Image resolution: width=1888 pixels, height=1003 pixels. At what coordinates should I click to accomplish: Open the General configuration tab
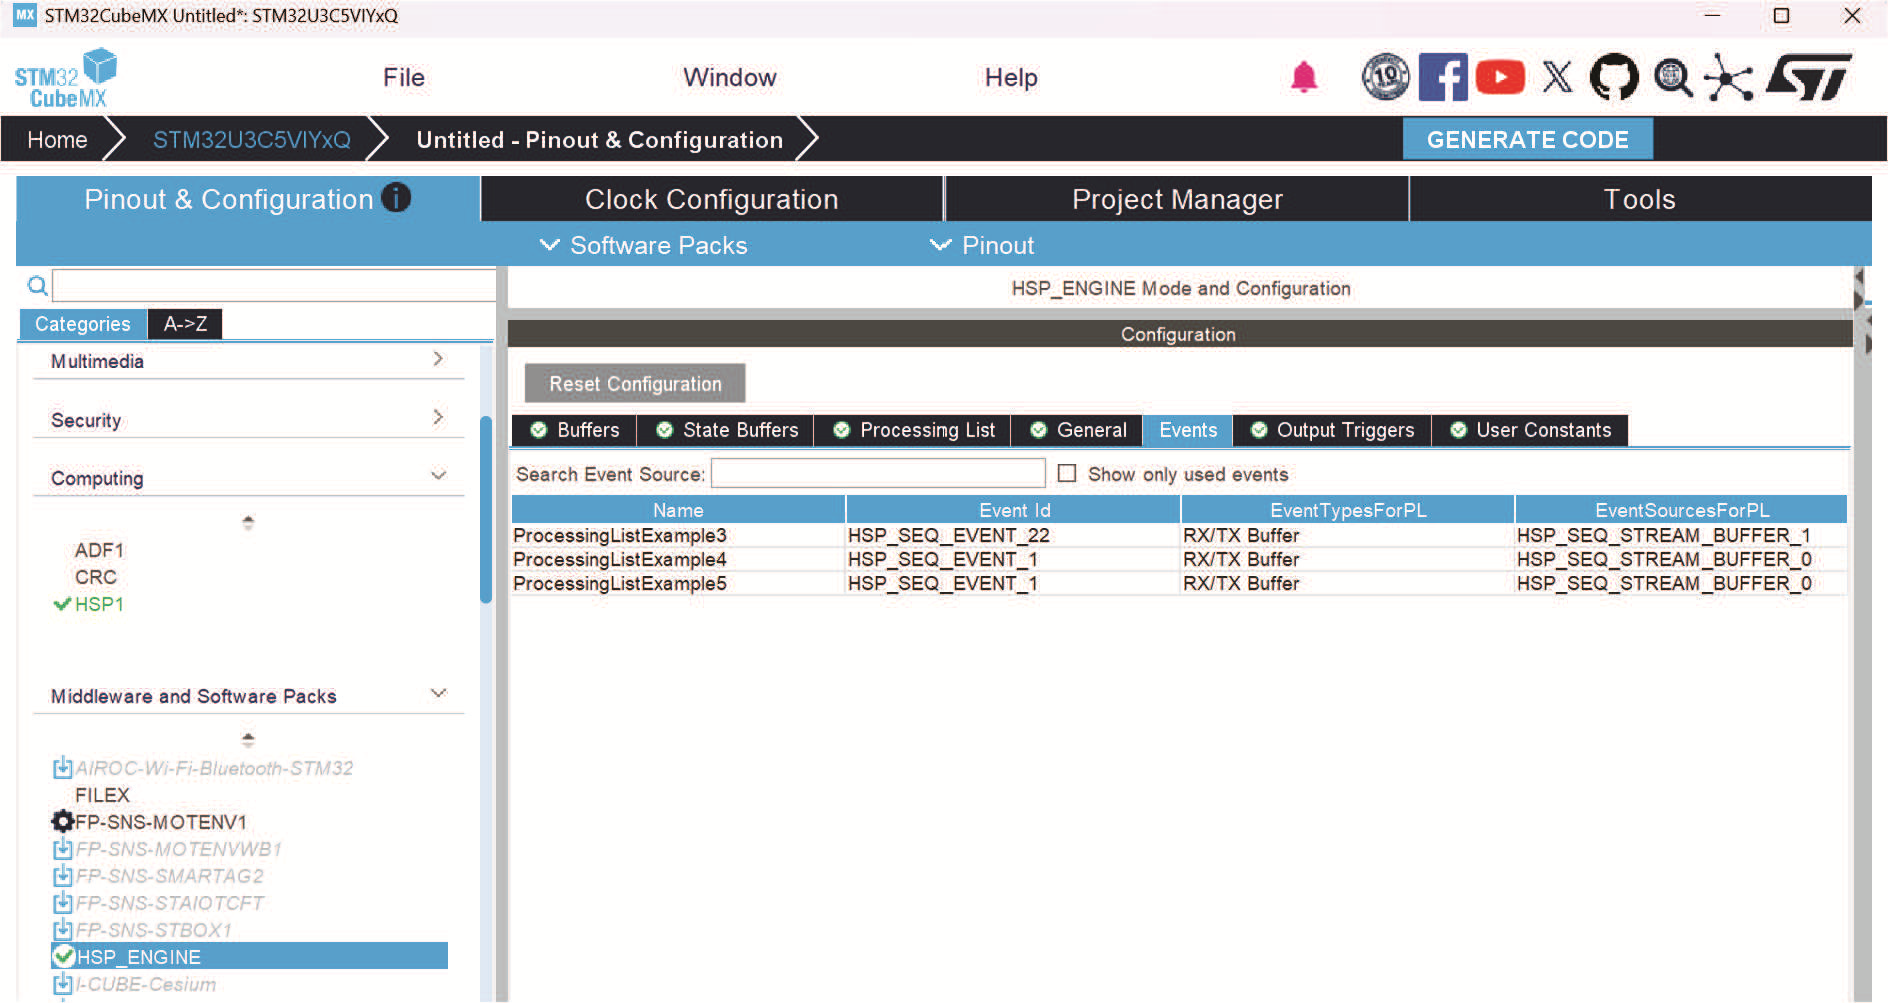(1078, 430)
